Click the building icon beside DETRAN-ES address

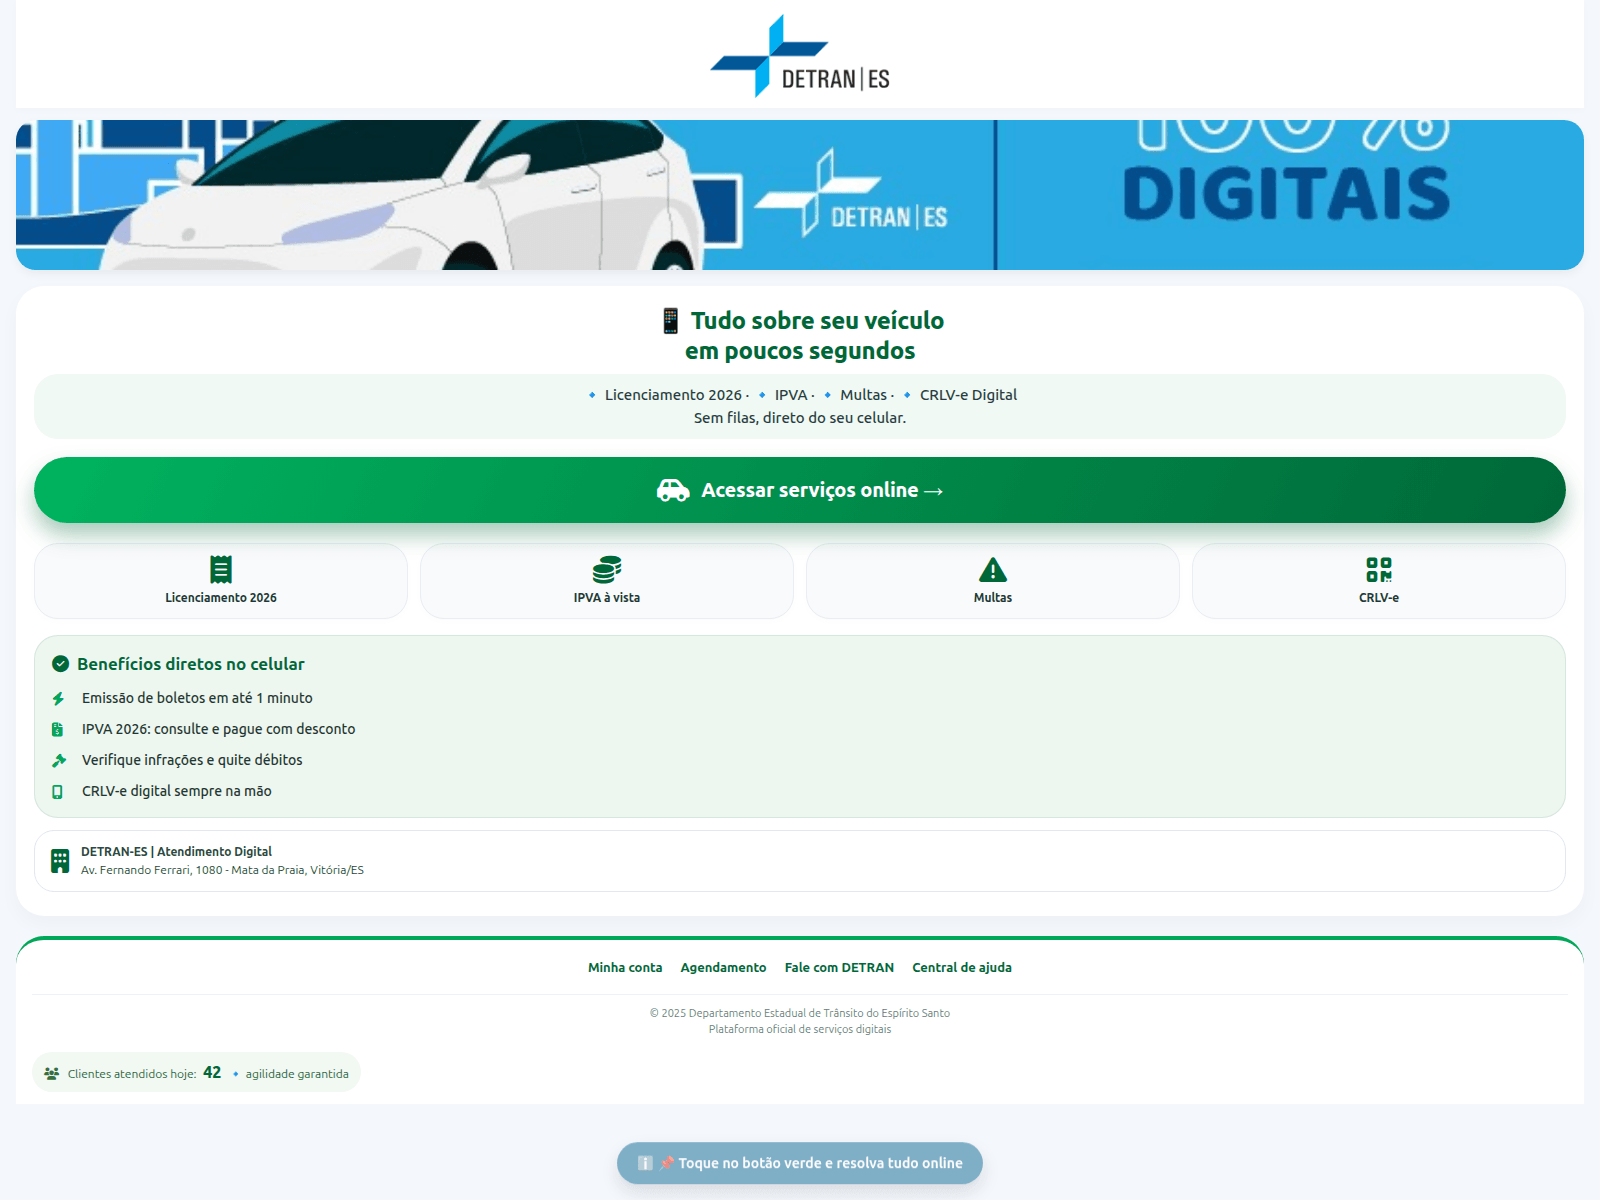tap(60, 861)
